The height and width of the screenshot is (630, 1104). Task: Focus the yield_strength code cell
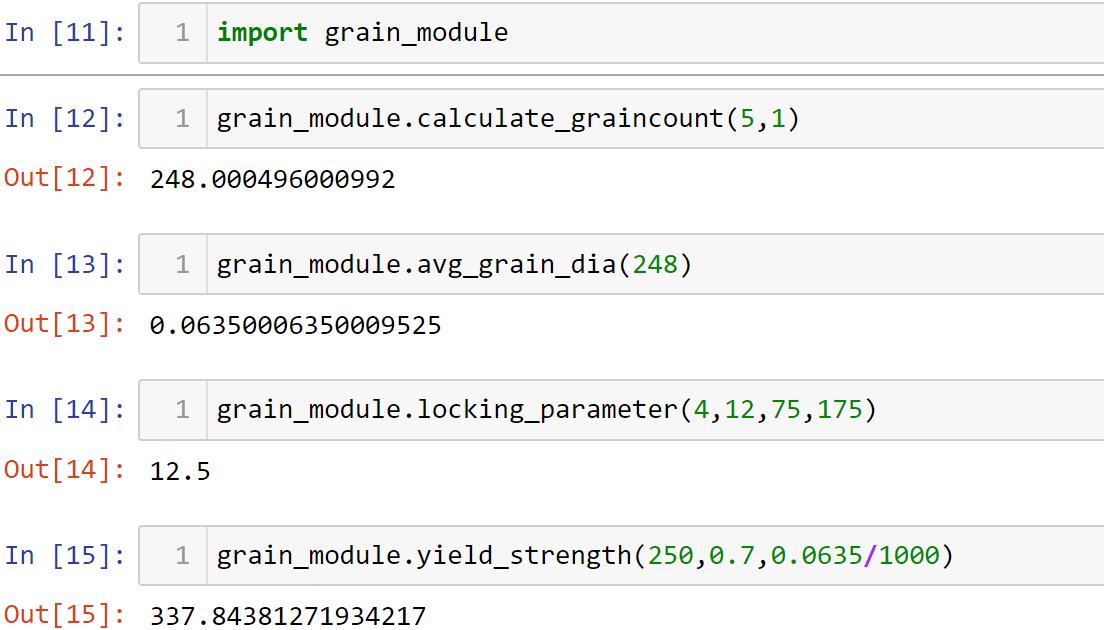coord(650,556)
